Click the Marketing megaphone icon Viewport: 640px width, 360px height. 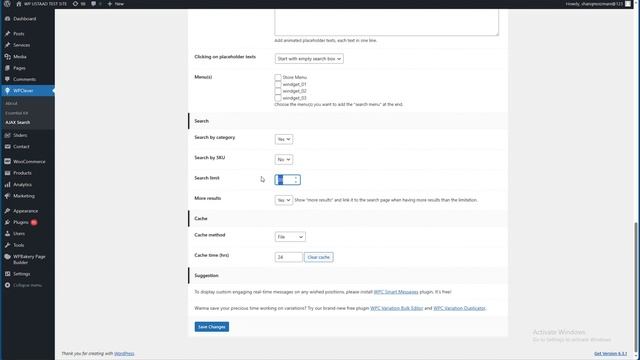click(x=7, y=196)
